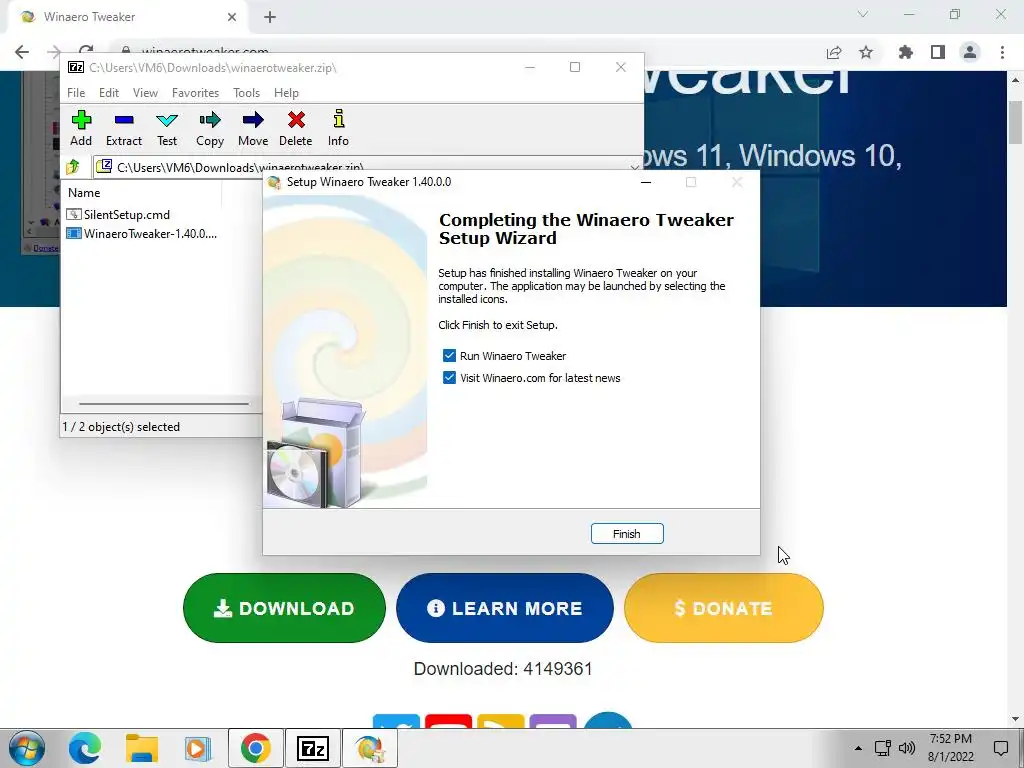Open Chrome tab search chevron

pos(863,14)
